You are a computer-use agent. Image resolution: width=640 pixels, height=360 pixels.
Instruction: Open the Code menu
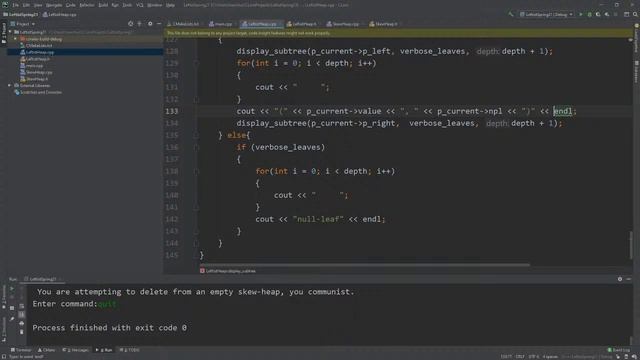coord(71,5)
